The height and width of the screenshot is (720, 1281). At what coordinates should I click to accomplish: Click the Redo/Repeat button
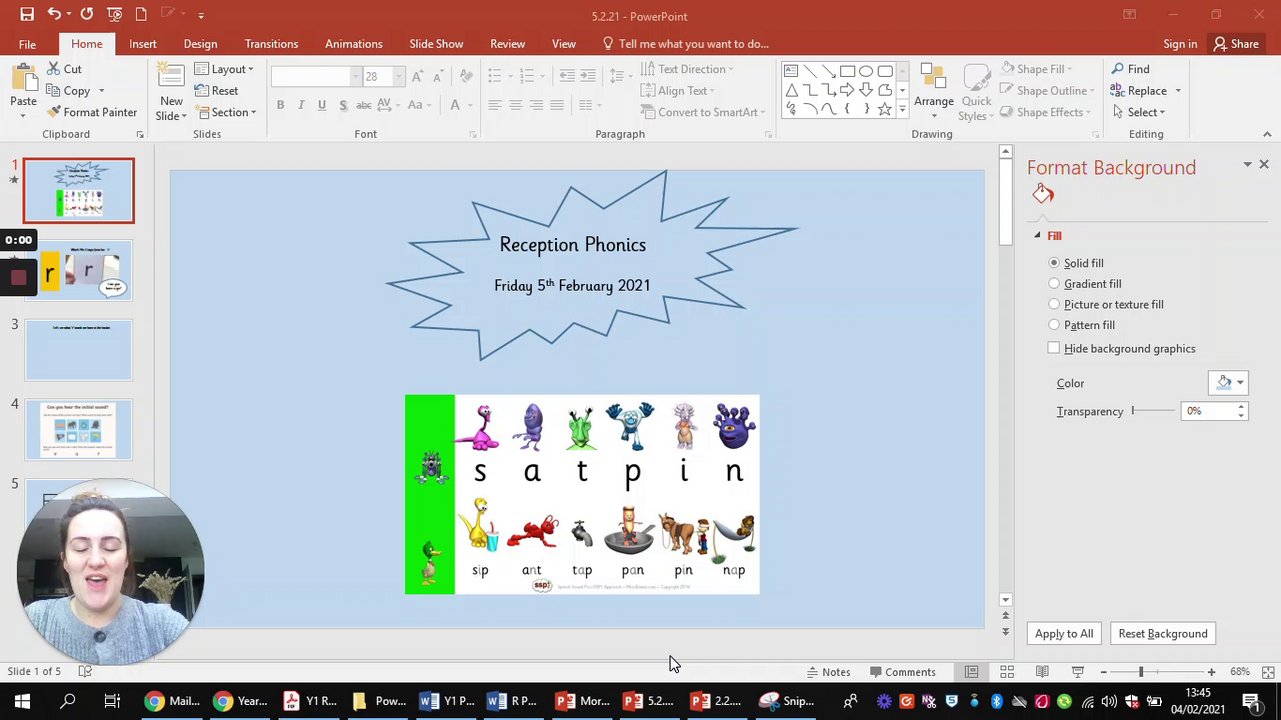(87, 15)
